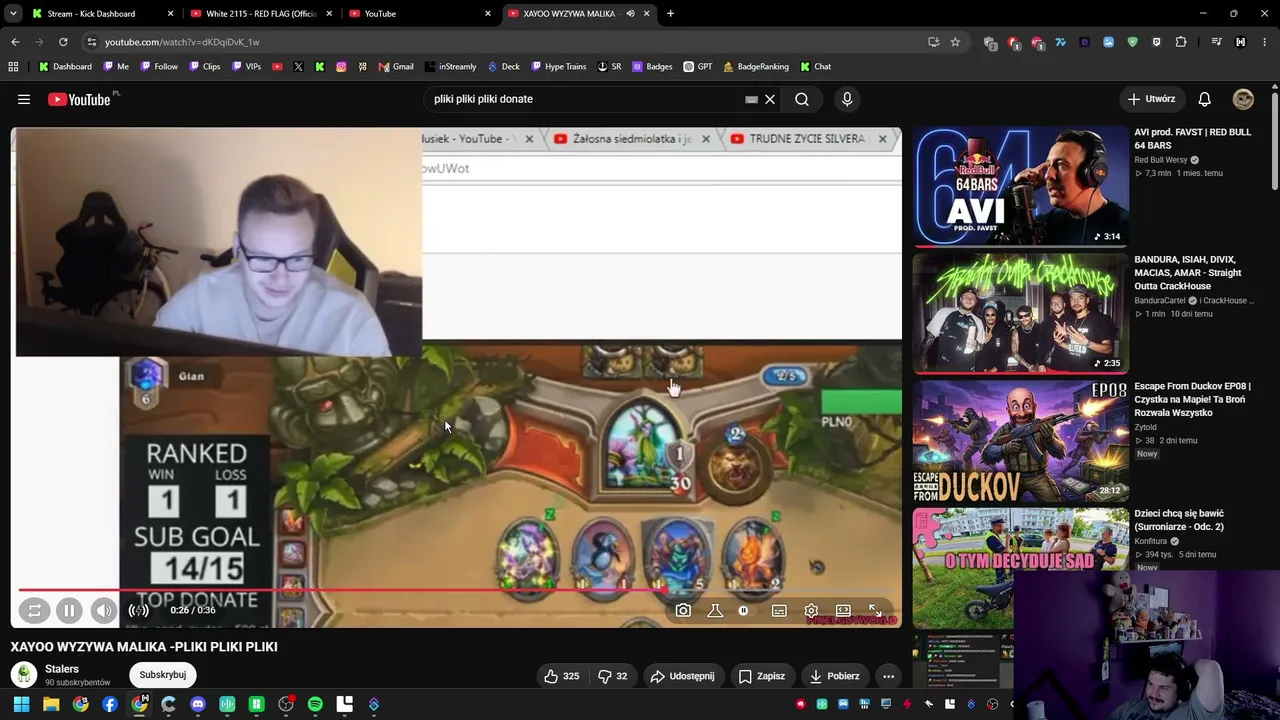
Task: Open the Chat bookmark
Action: [x=815, y=67]
